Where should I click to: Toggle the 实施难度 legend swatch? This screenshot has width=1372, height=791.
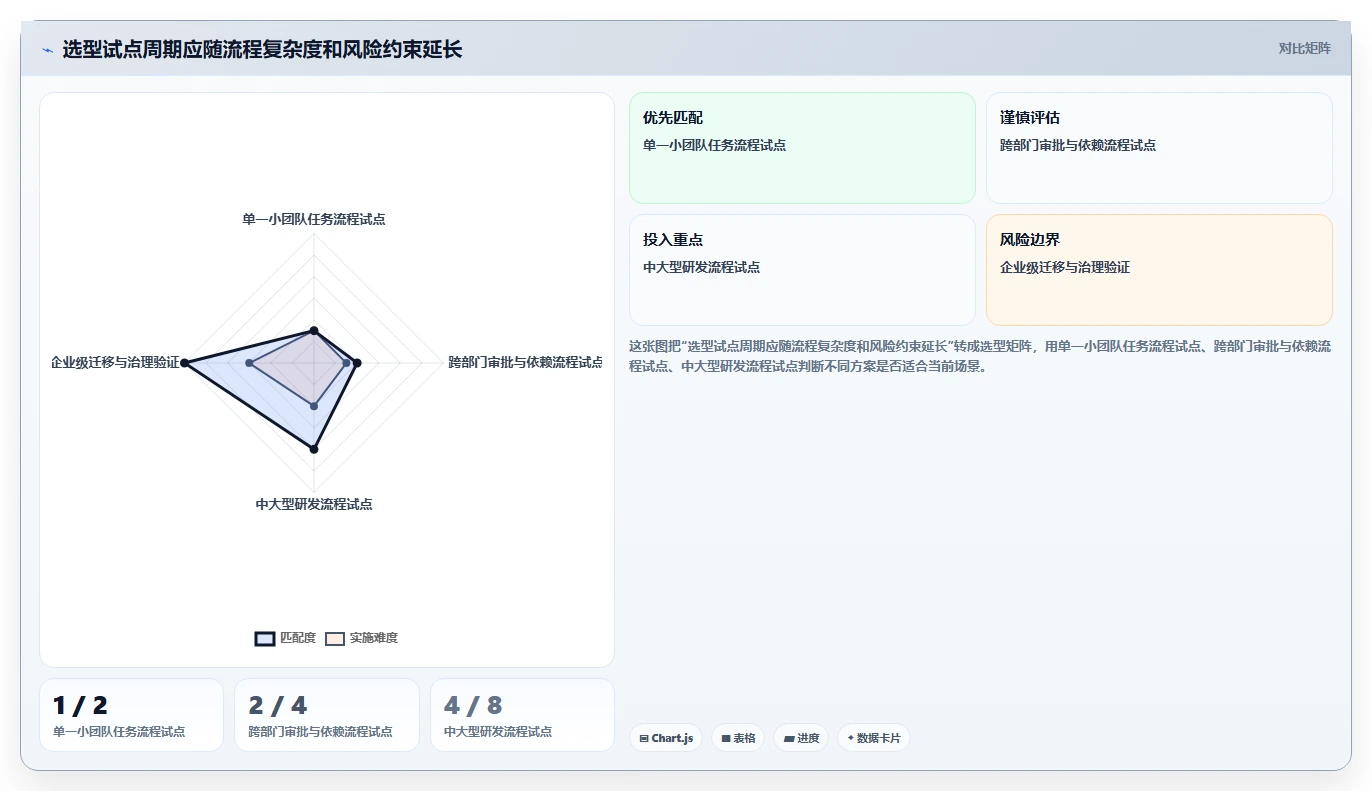click(x=335, y=639)
